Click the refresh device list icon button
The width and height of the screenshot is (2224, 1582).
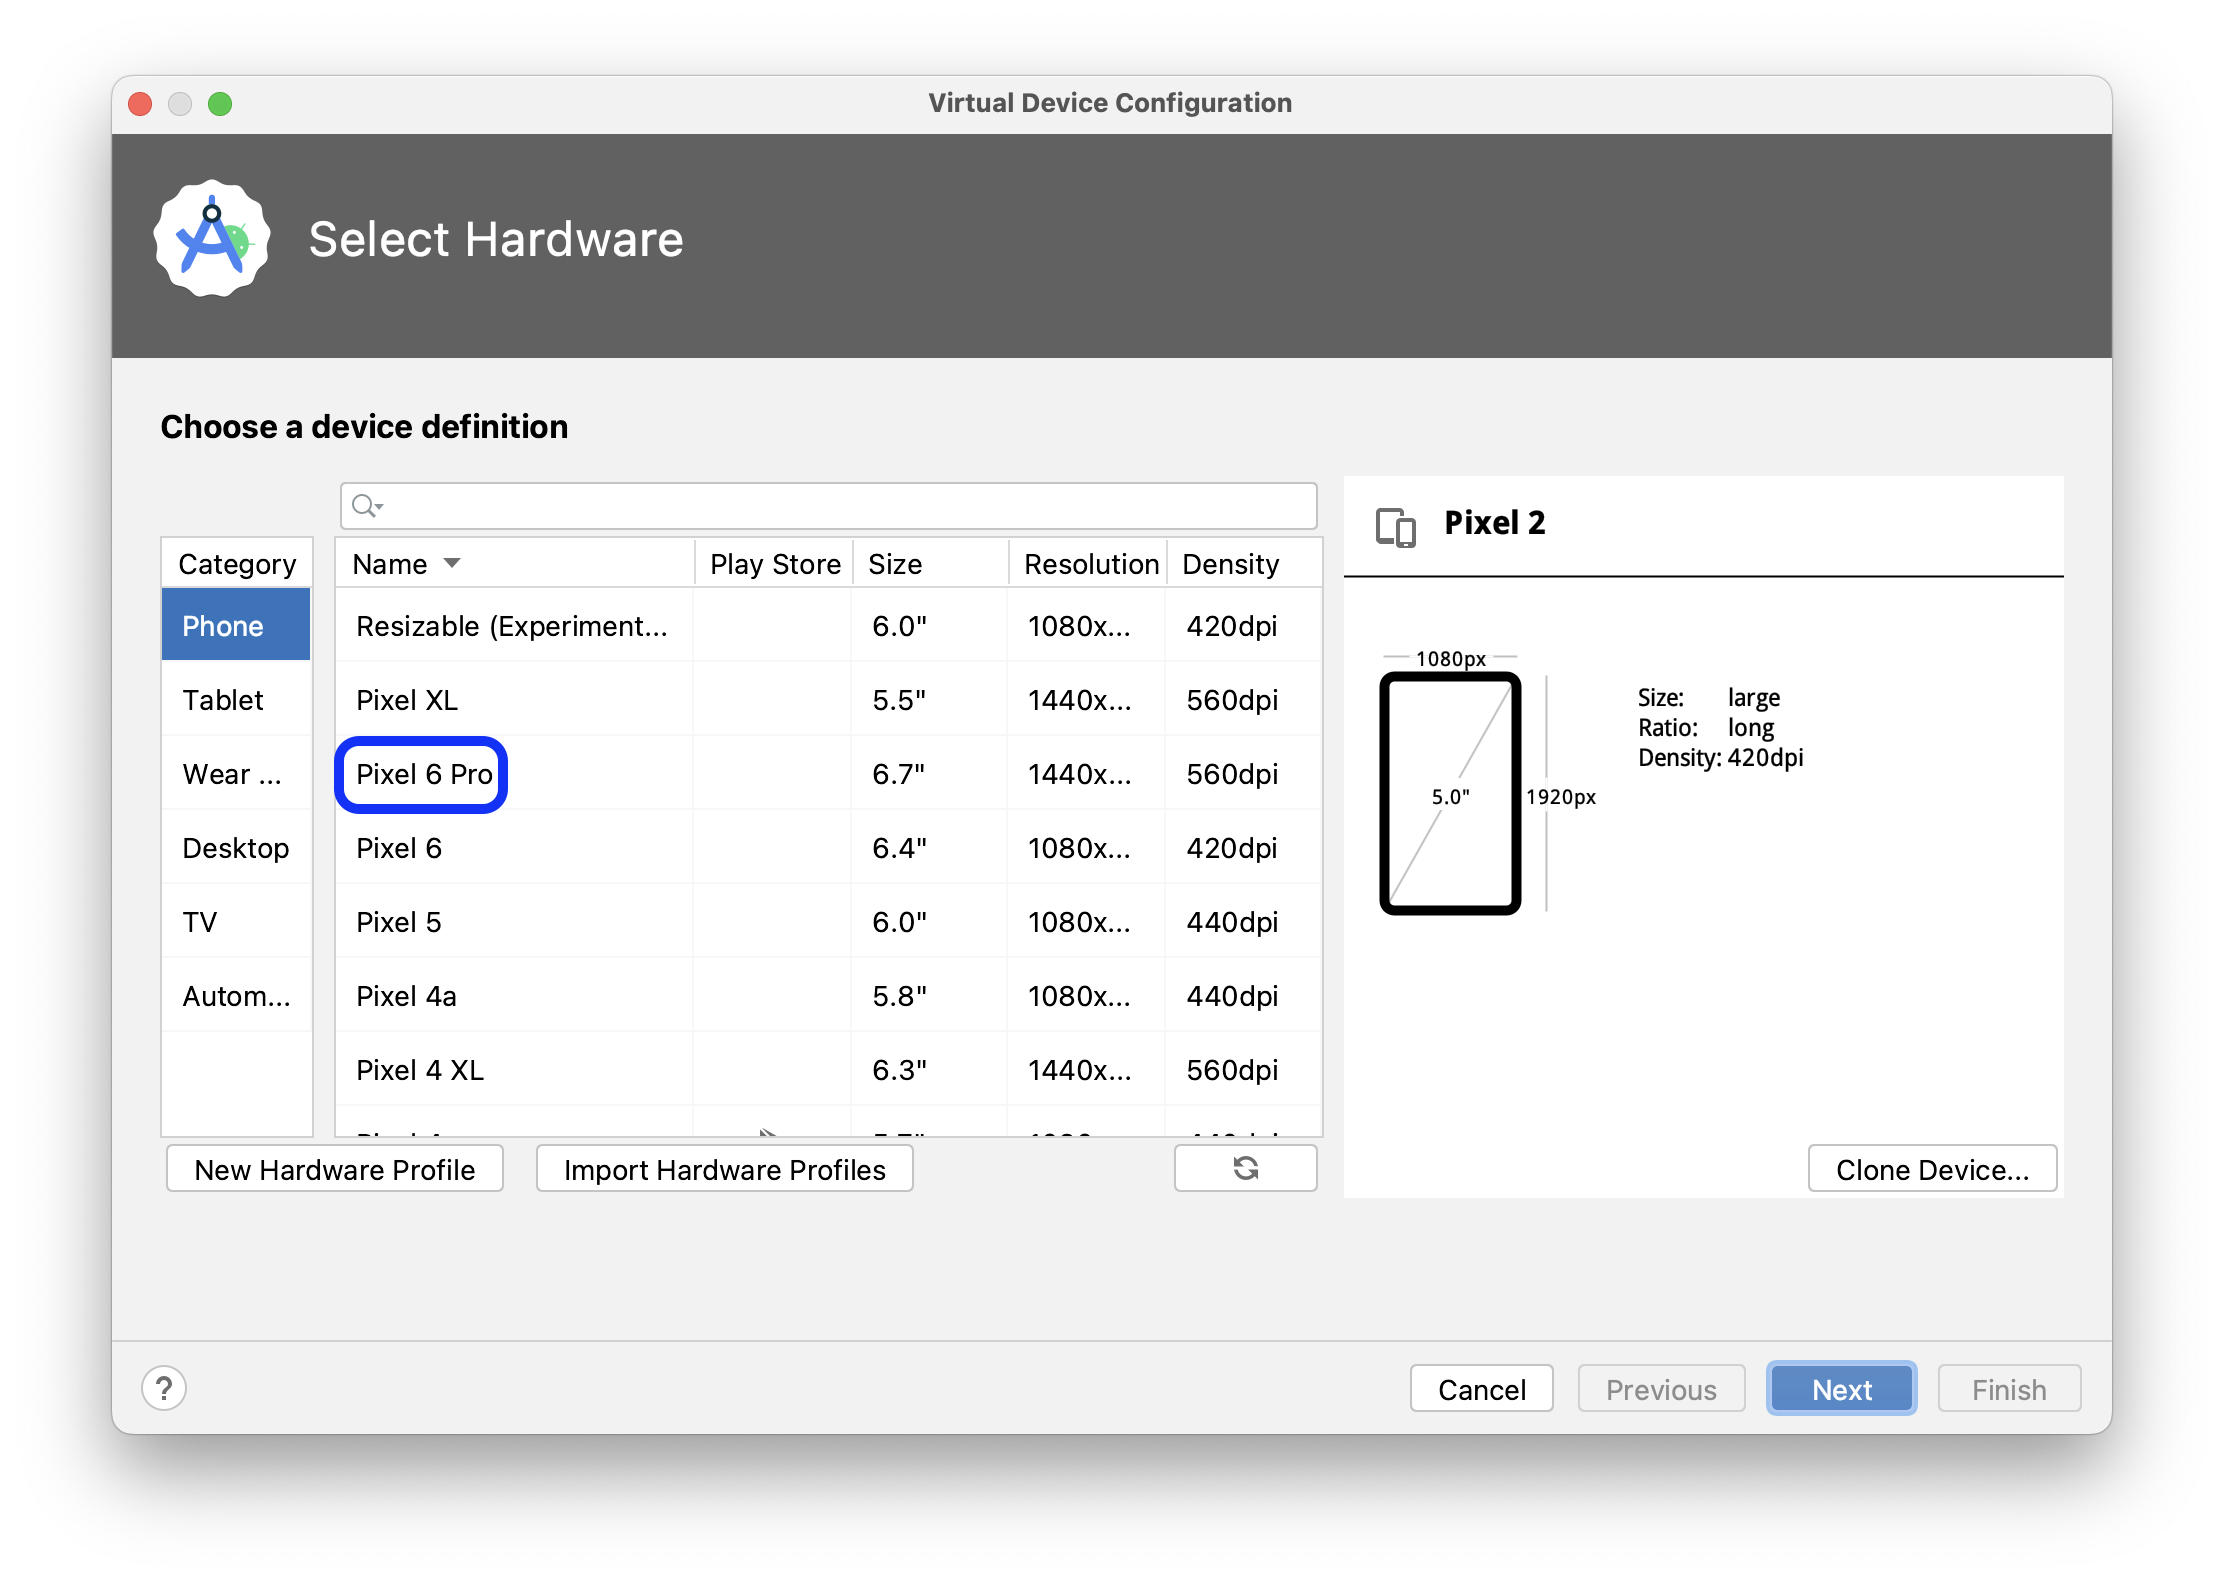1245,1168
